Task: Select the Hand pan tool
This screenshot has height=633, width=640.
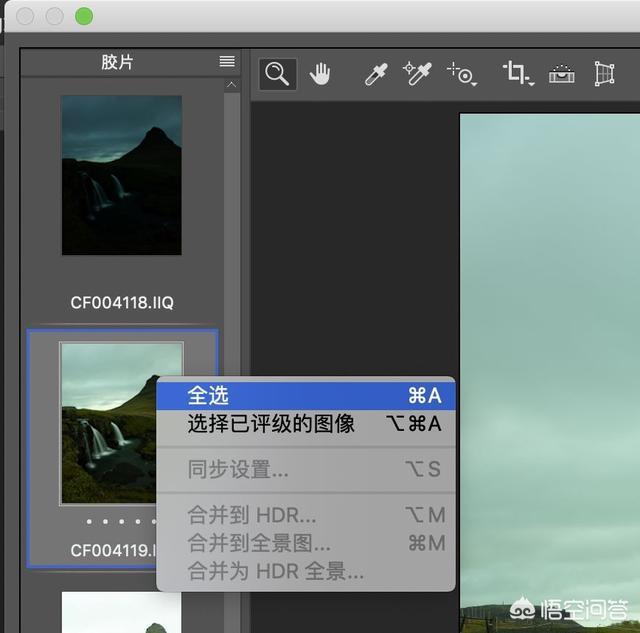Action: (320, 74)
